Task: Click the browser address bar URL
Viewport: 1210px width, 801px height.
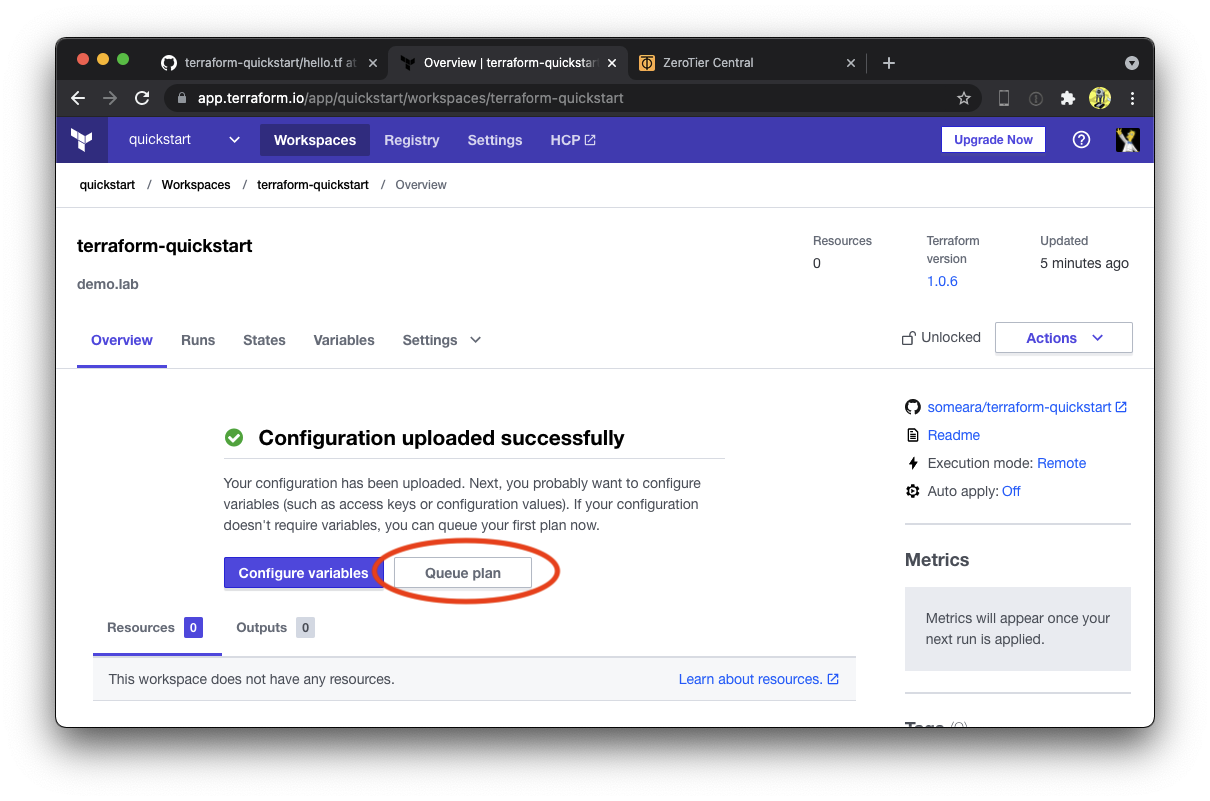Action: (410, 98)
